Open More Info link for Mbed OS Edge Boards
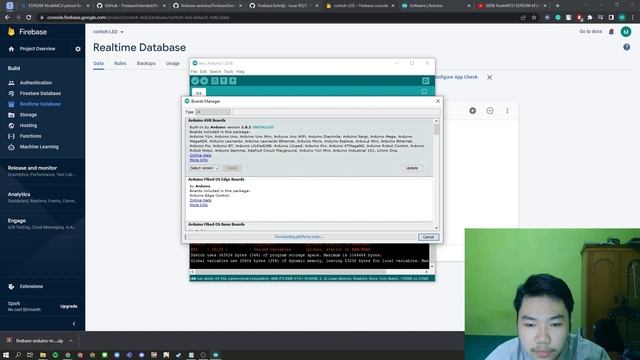 (199, 205)
